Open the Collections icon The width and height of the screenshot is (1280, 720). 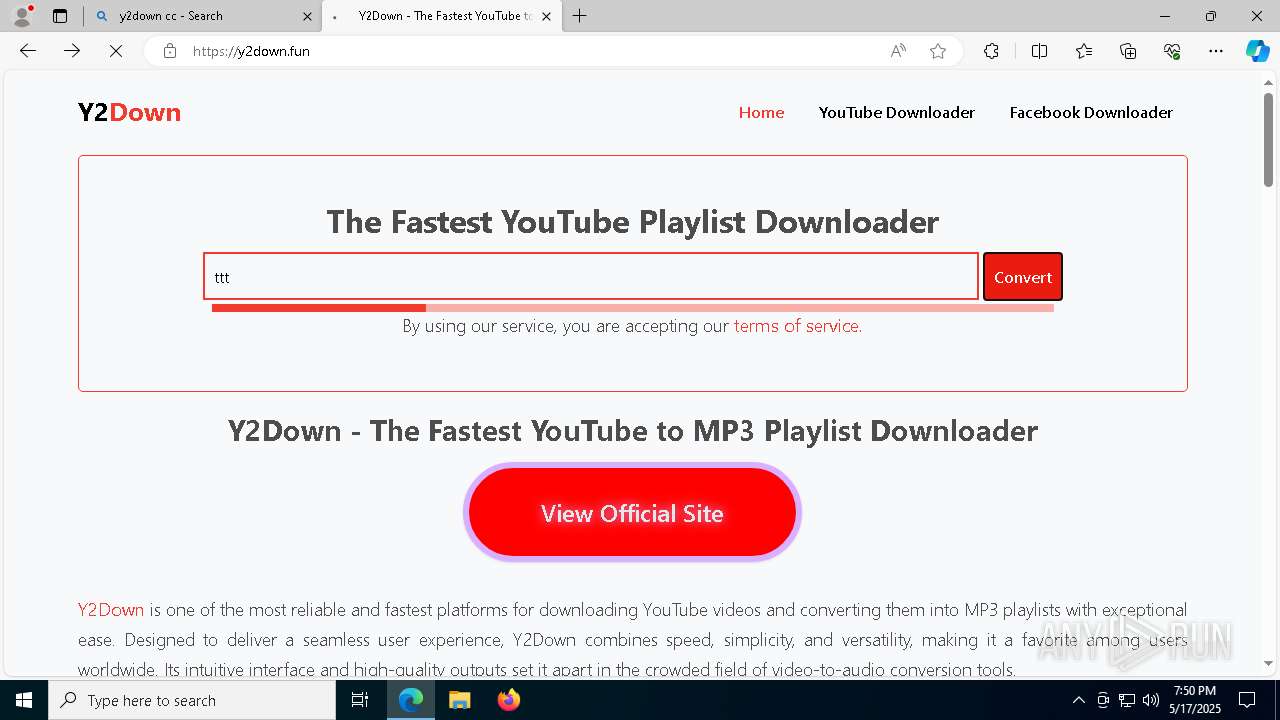coord(1128,51)
